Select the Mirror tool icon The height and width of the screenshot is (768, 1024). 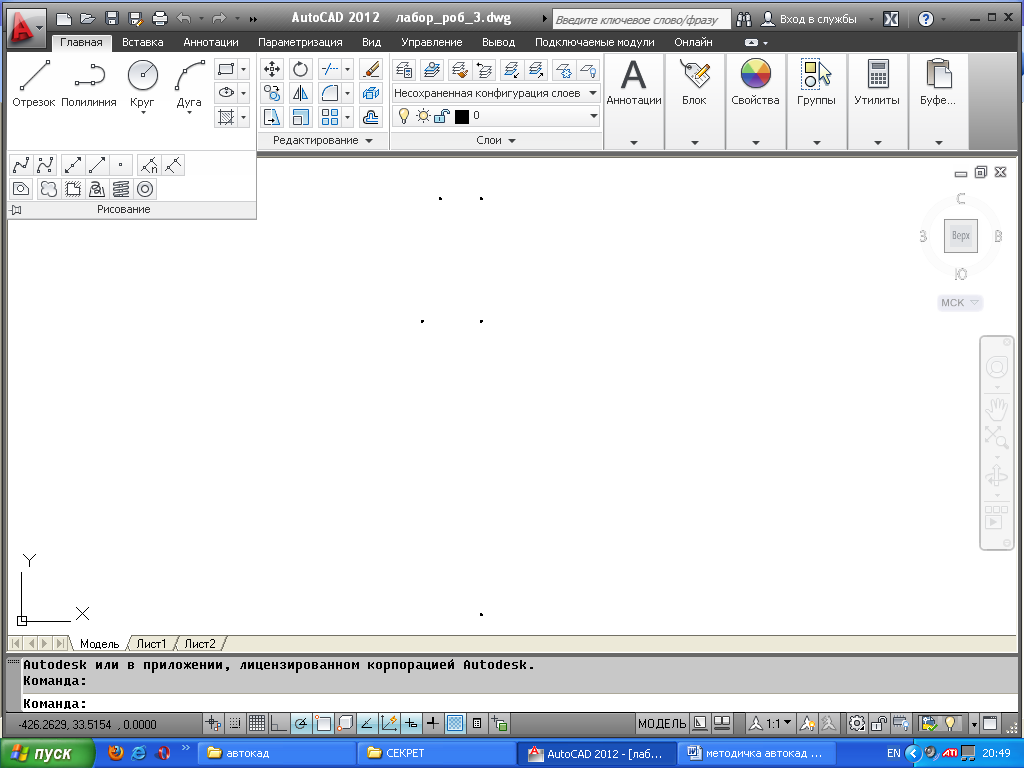[300, 93]
